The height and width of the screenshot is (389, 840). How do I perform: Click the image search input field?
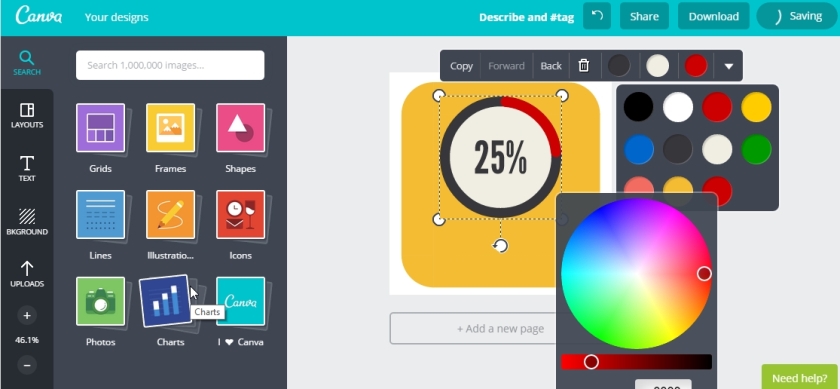pos(170,65)
